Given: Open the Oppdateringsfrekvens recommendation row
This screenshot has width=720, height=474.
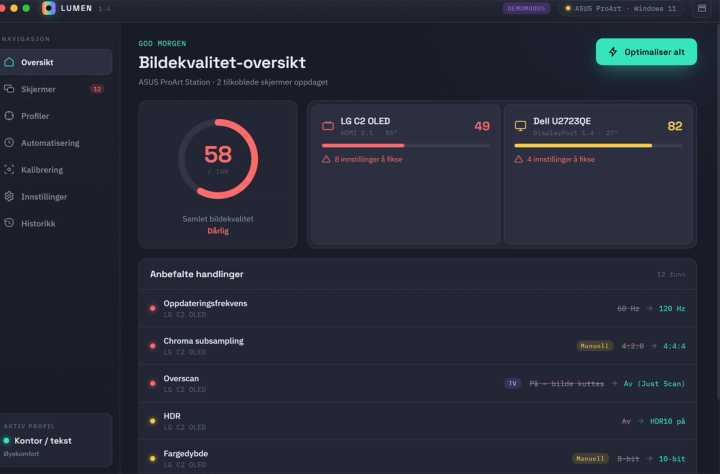Looking at the screenshot, I should pyautogui.click(x=417, y=308).
